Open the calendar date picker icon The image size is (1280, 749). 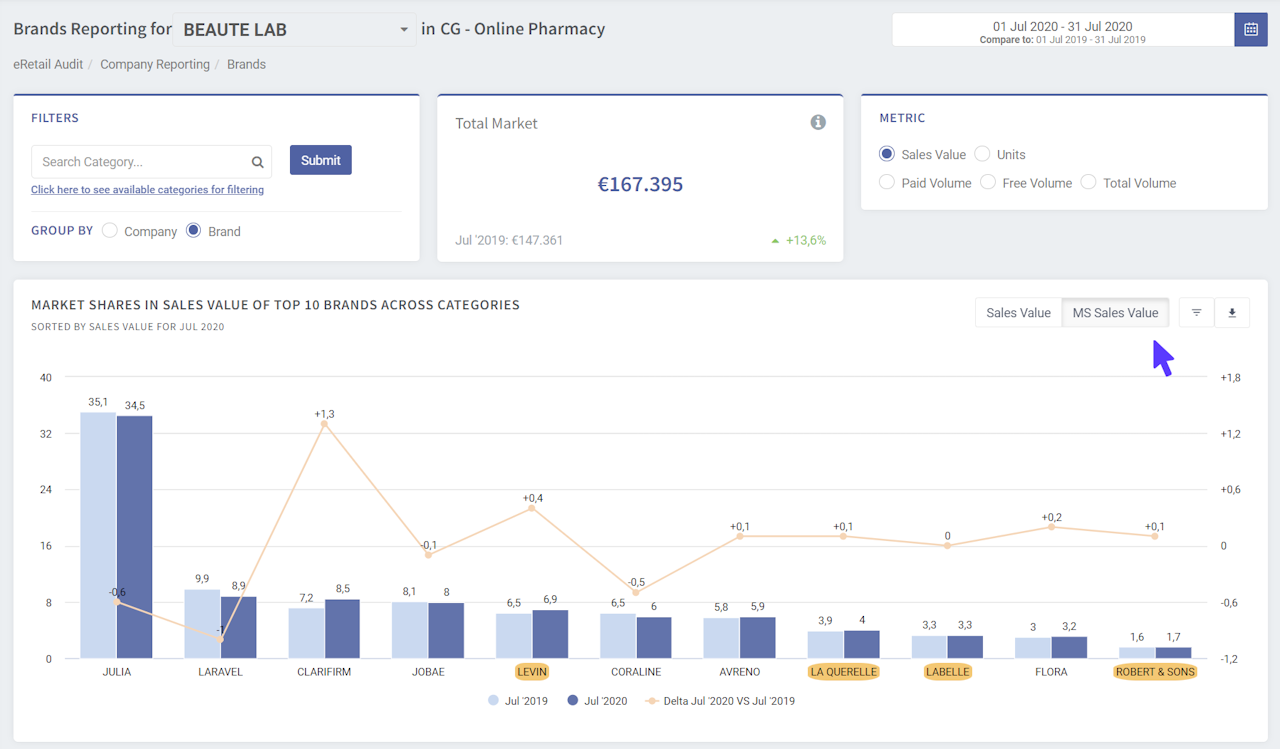1250,30
